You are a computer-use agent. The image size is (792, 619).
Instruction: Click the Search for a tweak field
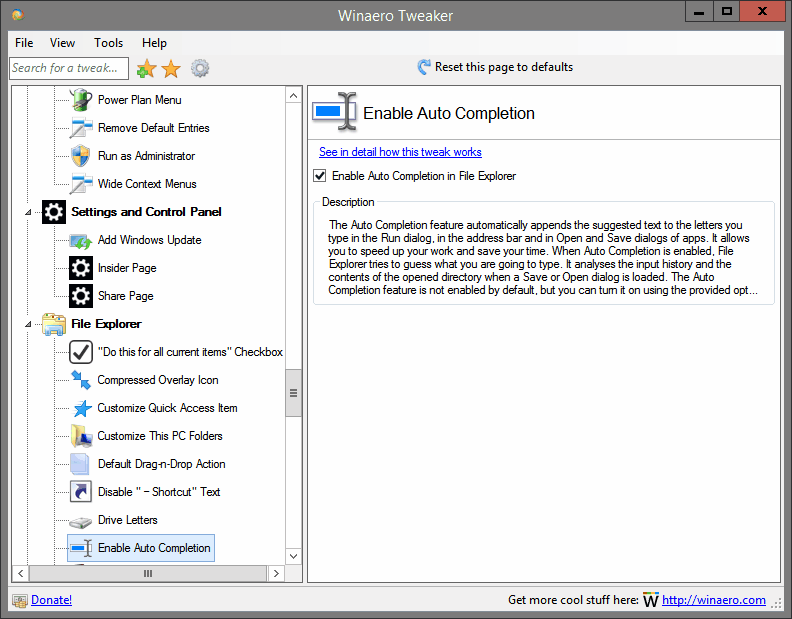tap(69, 68)
